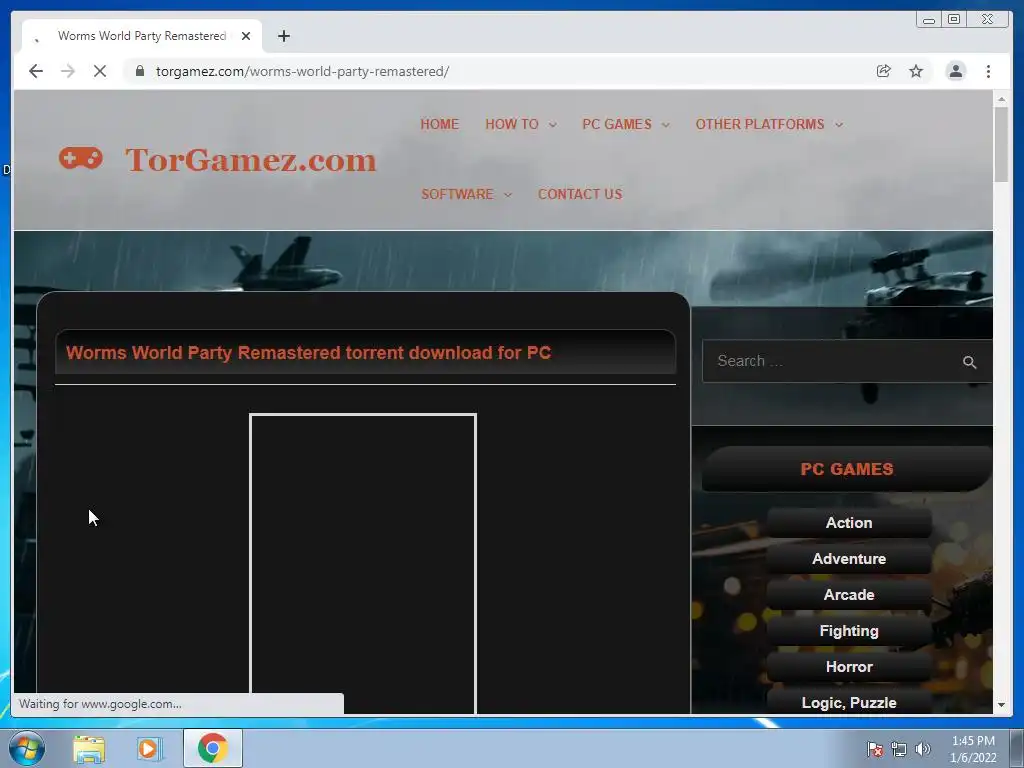Select the Worms World Party Remastered tab
The width and height of the screenshot is (1024, 768).
pyautogui.click(x=142, y=36)
